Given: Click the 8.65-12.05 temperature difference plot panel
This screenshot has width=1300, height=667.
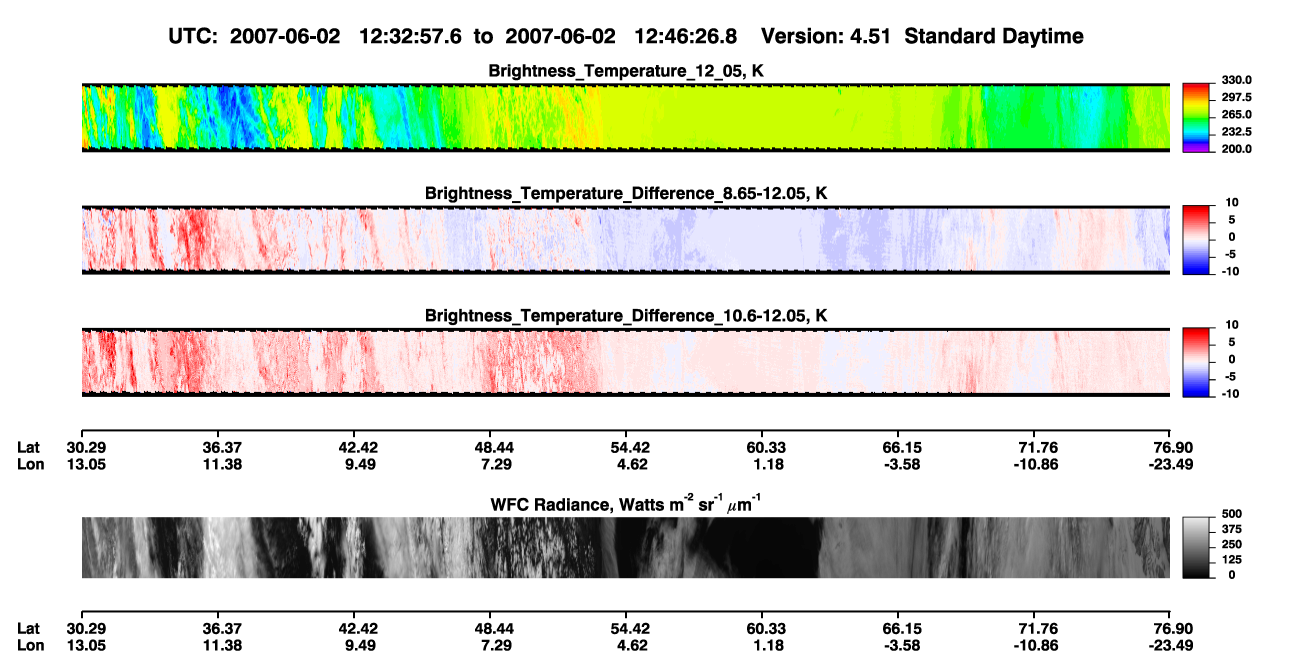Looking at the screenshot, I should click(625, 240).
